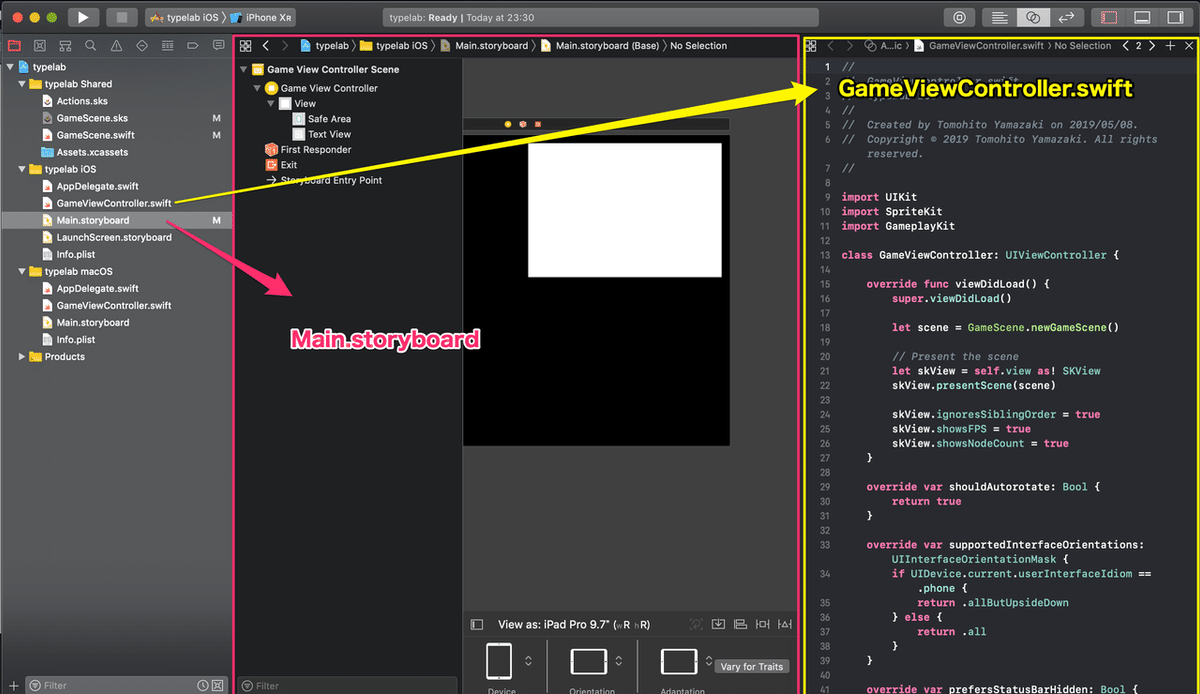Select First Responder in outline
Image resolution: width=1200 pixels, height=694 pixels.
tap(316, 149)
